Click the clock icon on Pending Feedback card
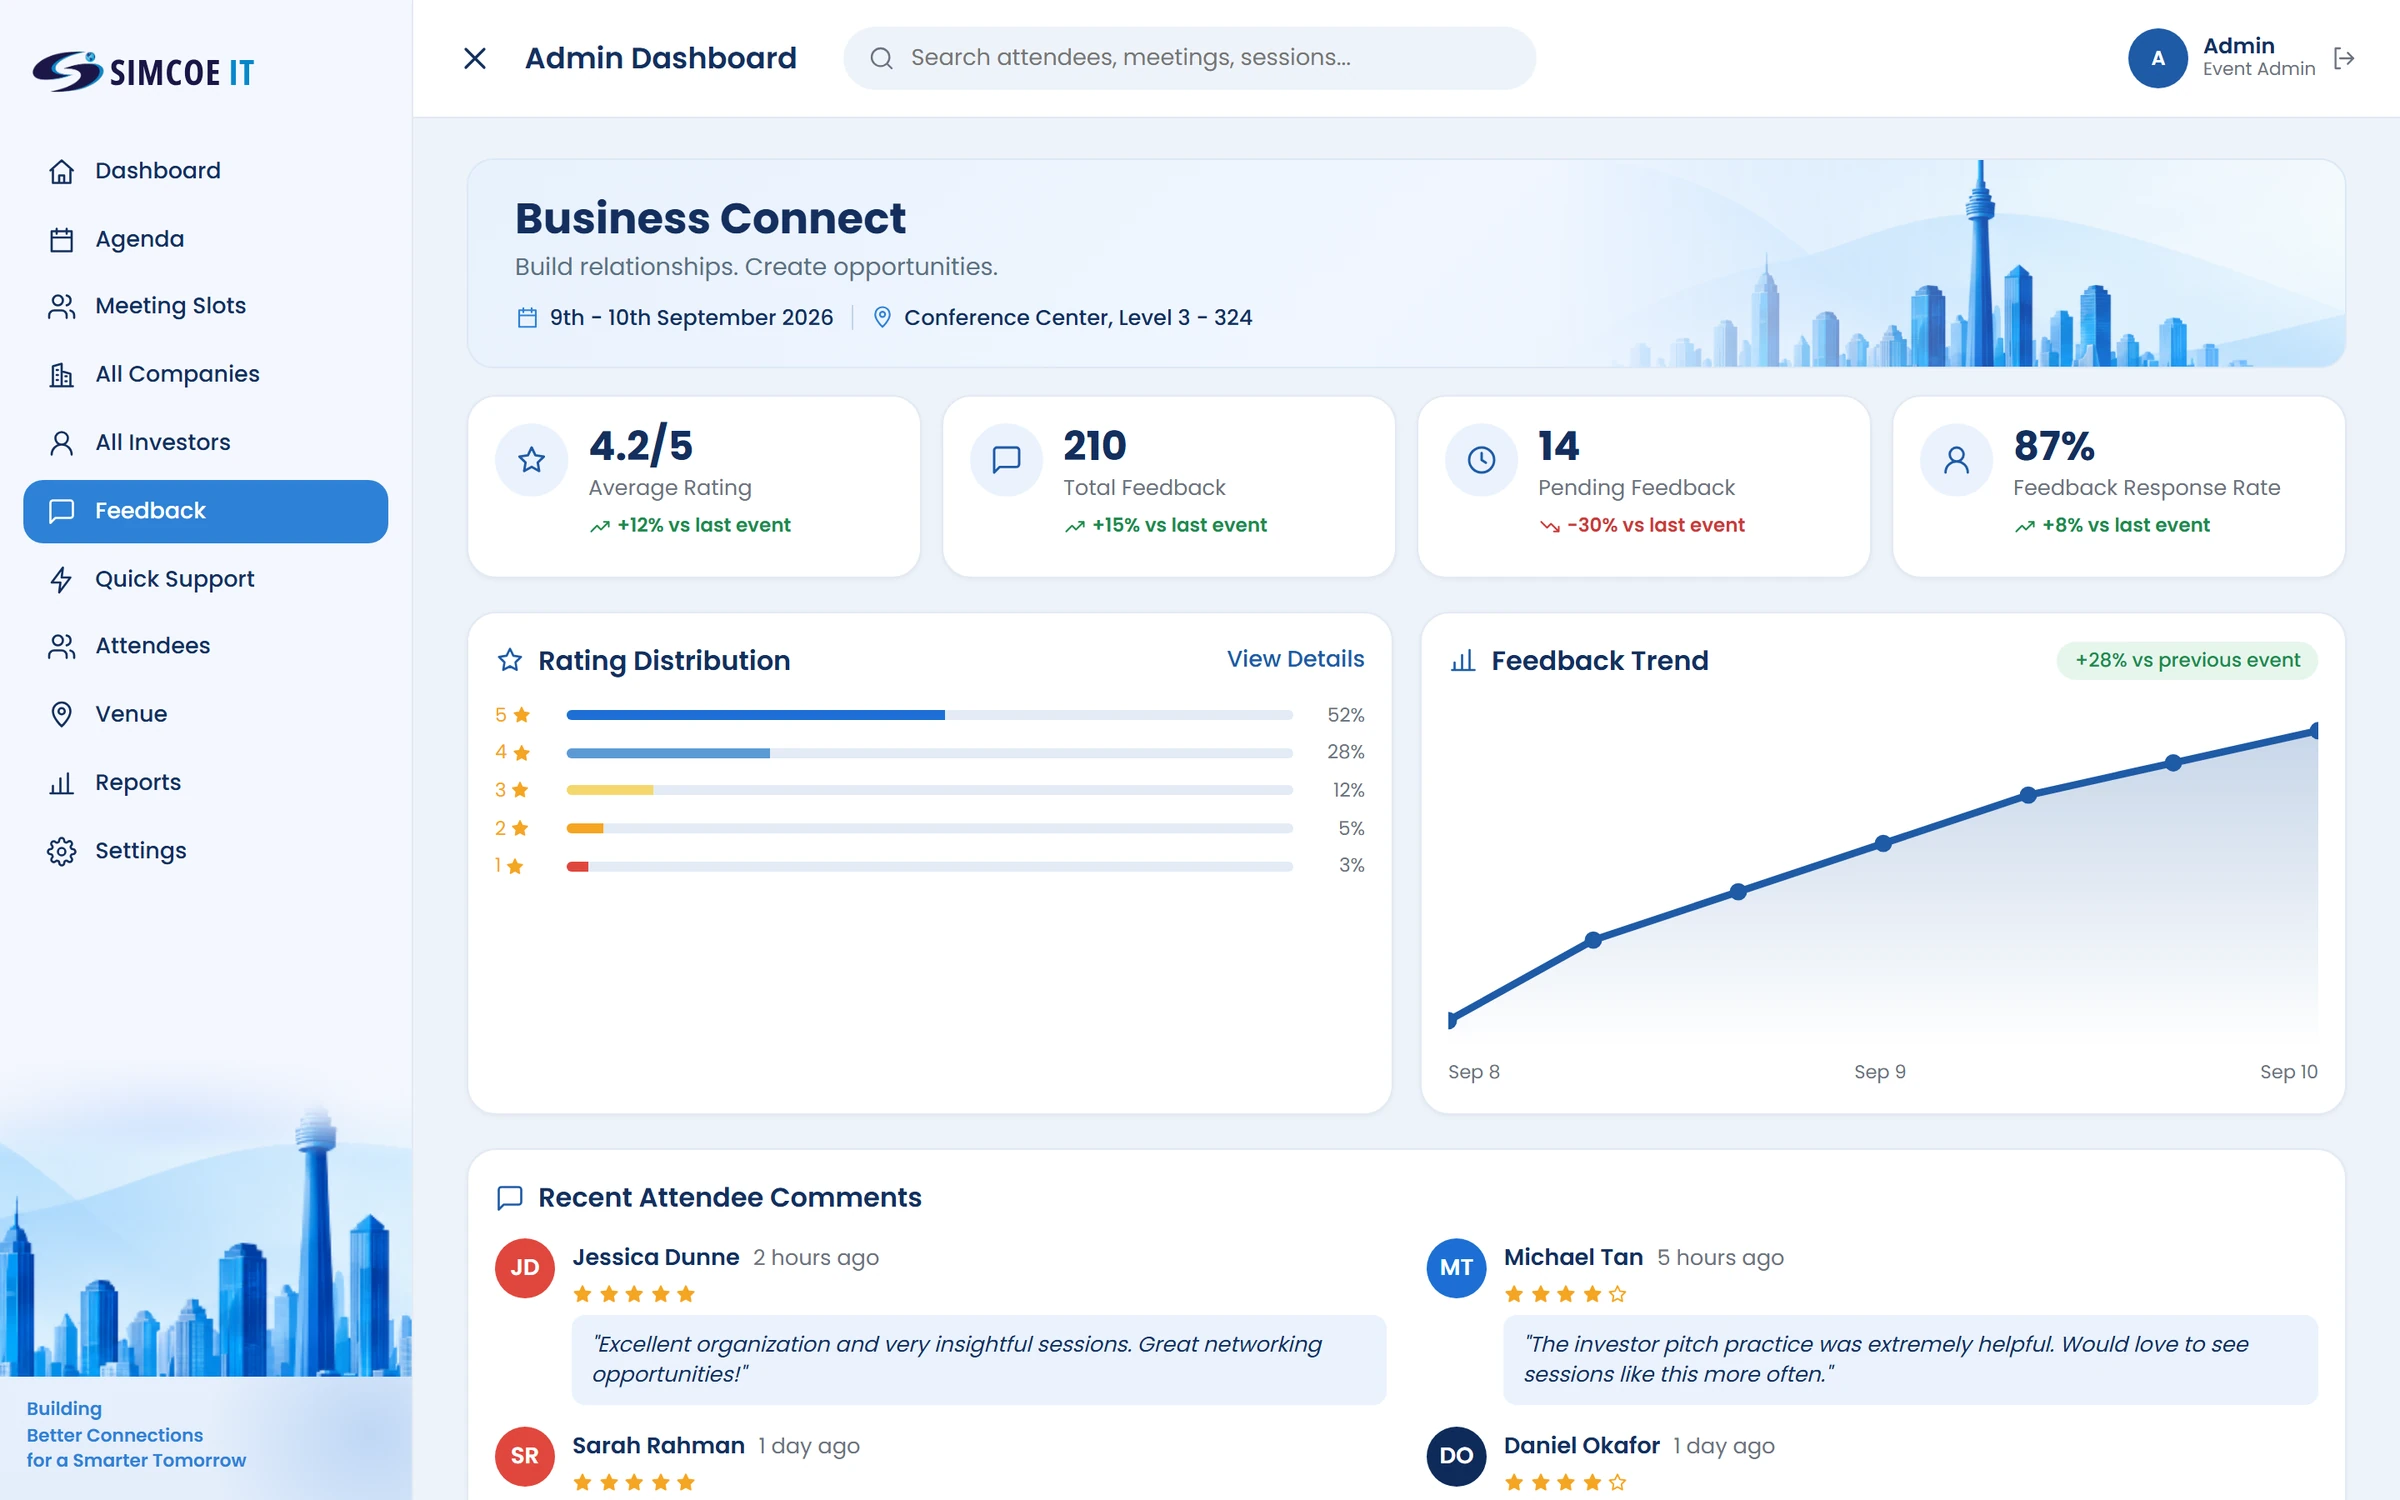 tap(1481, 459)
